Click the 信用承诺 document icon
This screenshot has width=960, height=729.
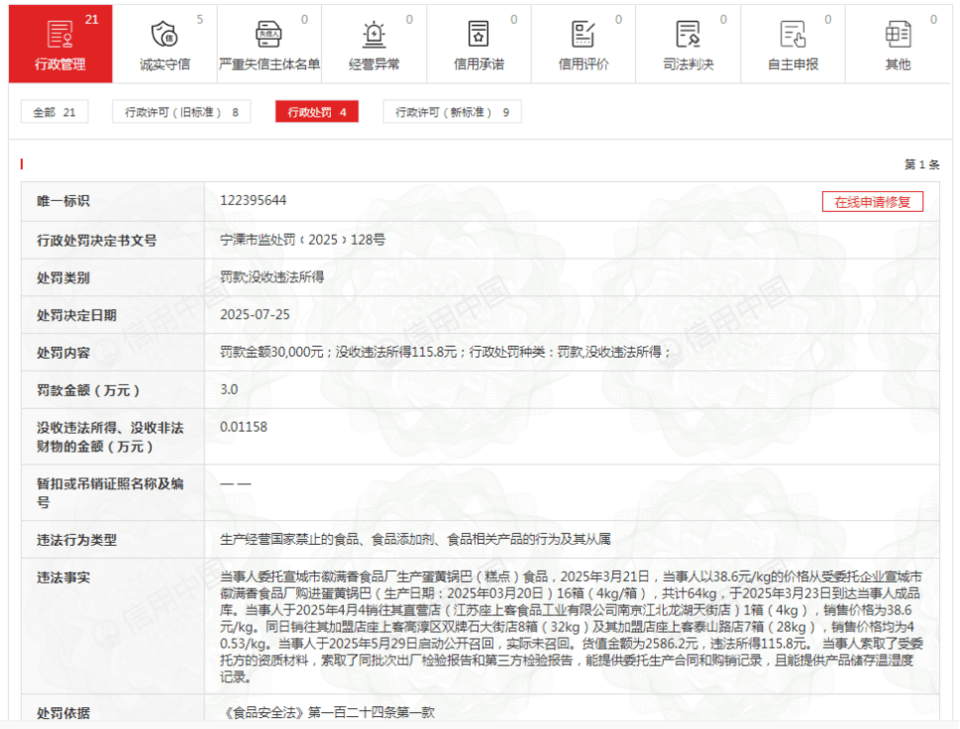(479, 33)
